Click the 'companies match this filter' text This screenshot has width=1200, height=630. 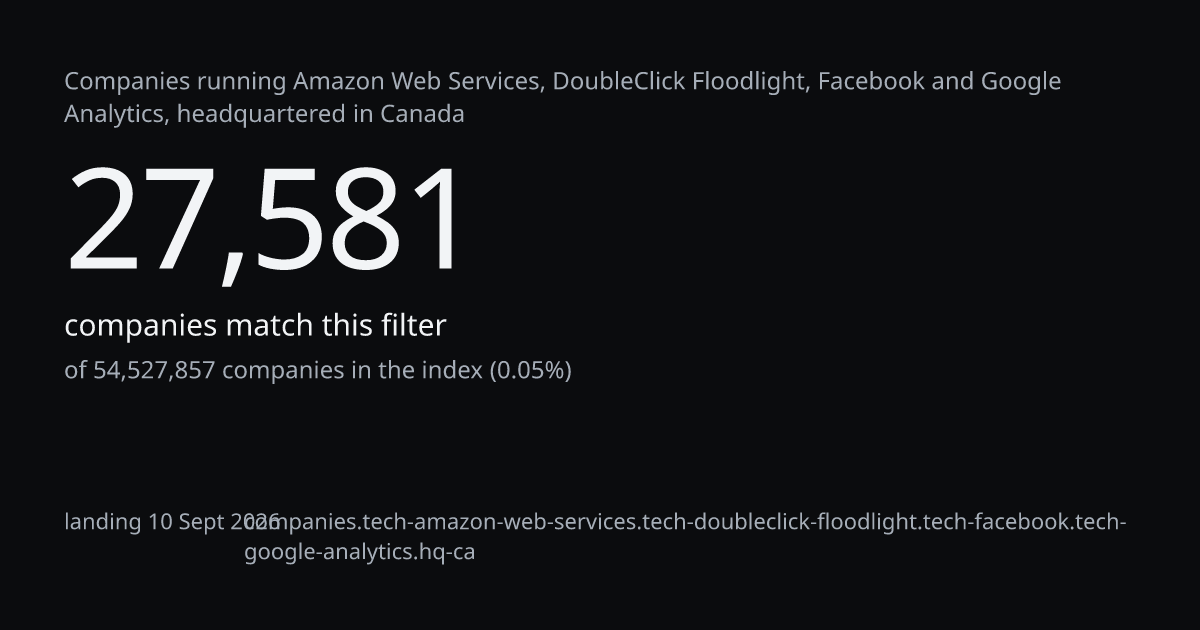click(x=255, y=326)
